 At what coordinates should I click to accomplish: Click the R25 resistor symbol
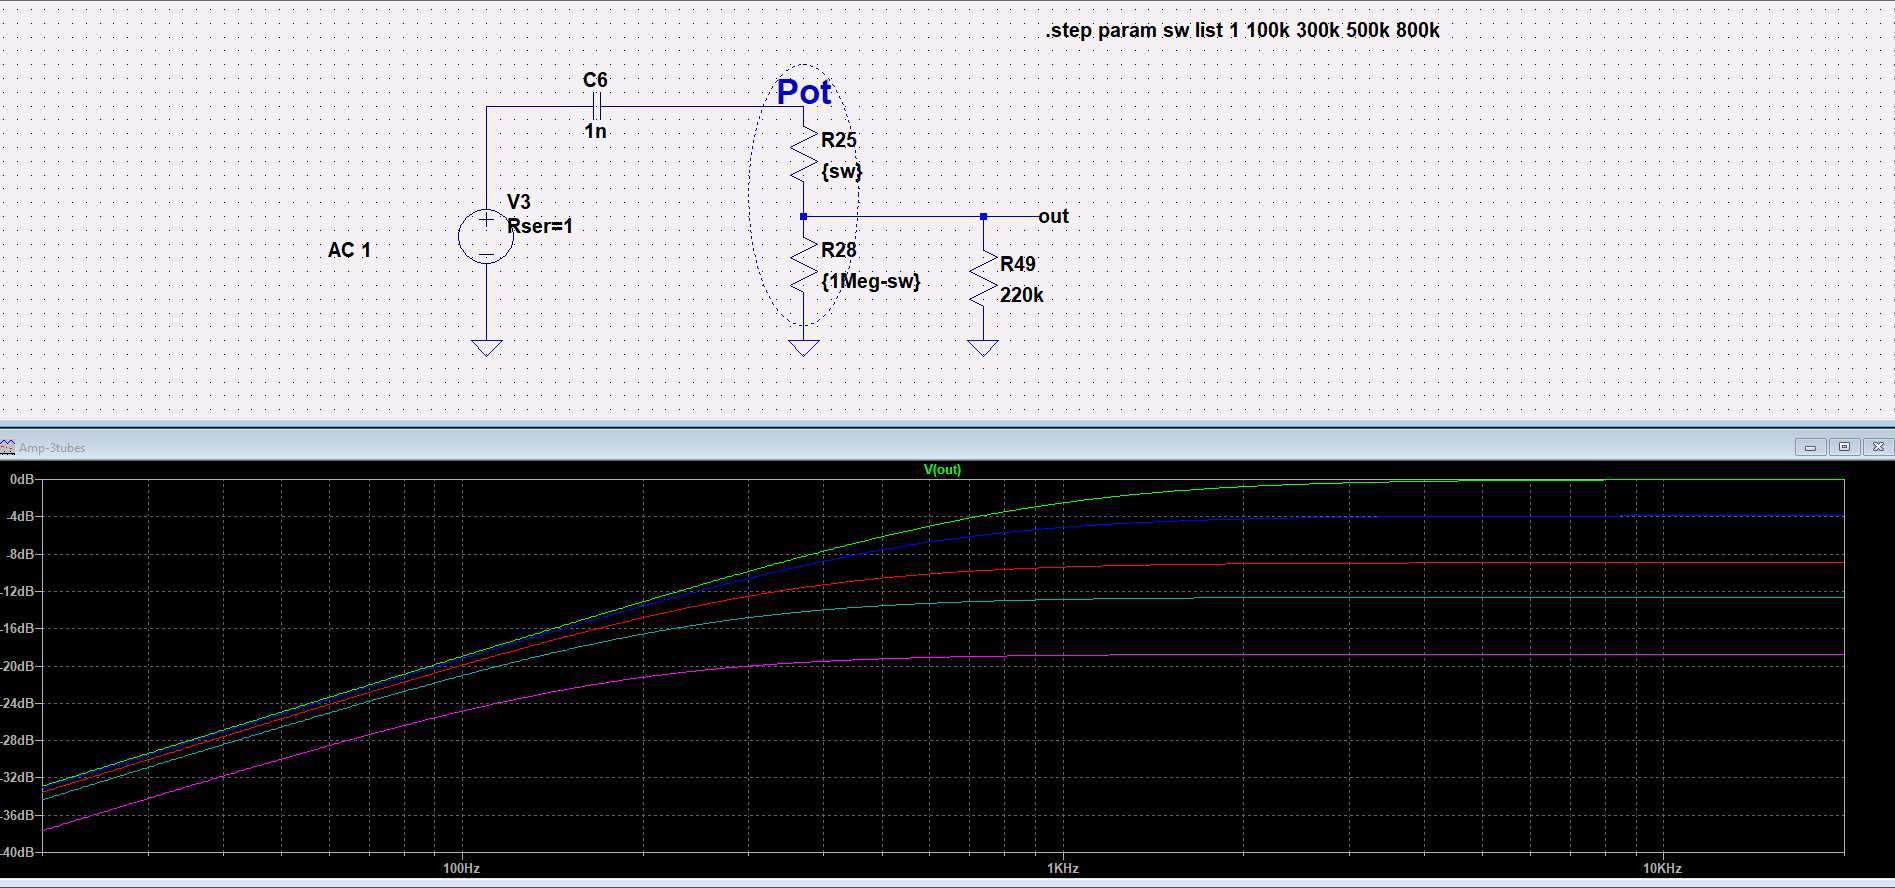(804, 156)
